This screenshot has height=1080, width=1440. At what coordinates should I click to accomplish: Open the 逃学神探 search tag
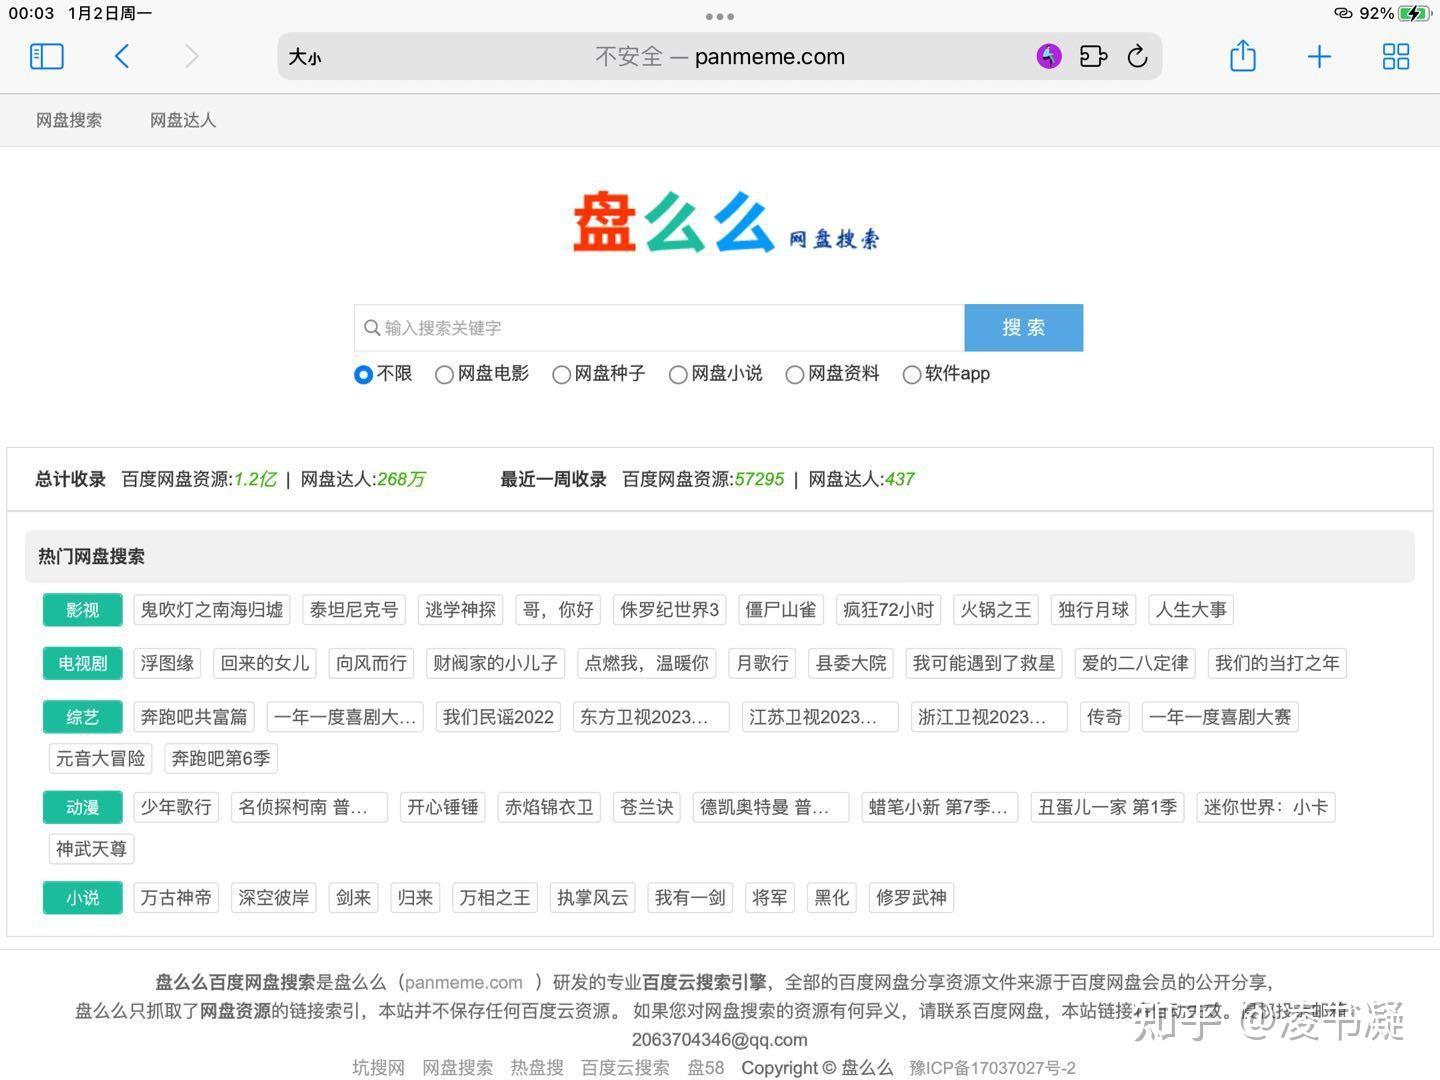[460, 610]
